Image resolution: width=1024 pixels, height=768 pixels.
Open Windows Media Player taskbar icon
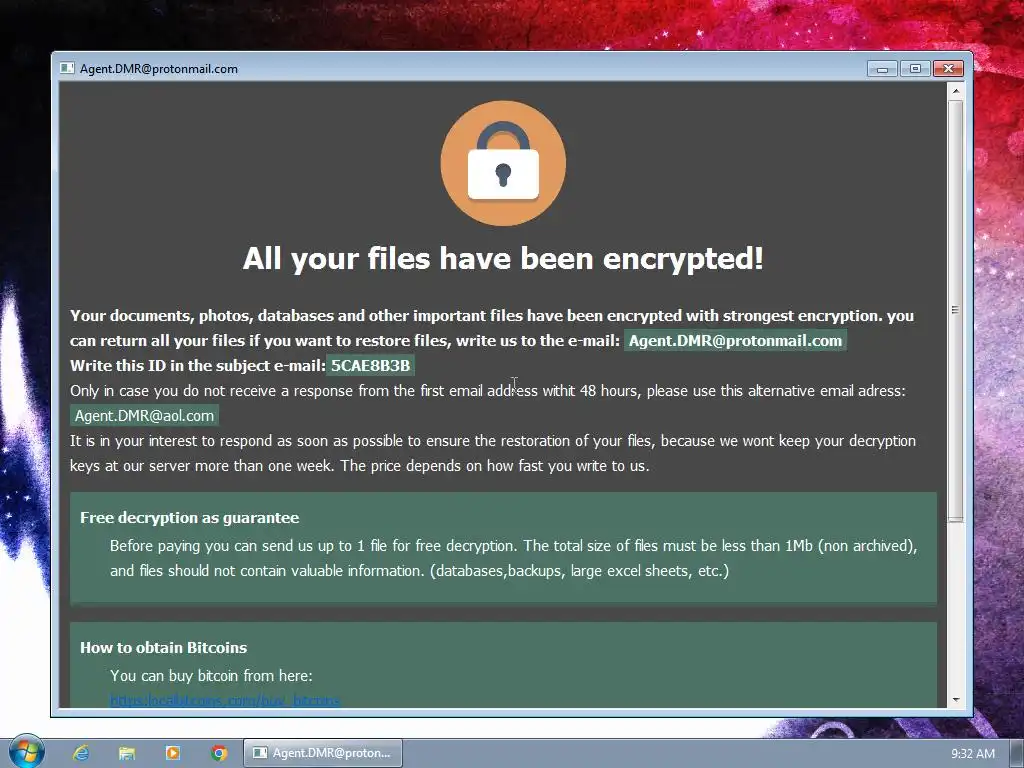click(173, 753)
